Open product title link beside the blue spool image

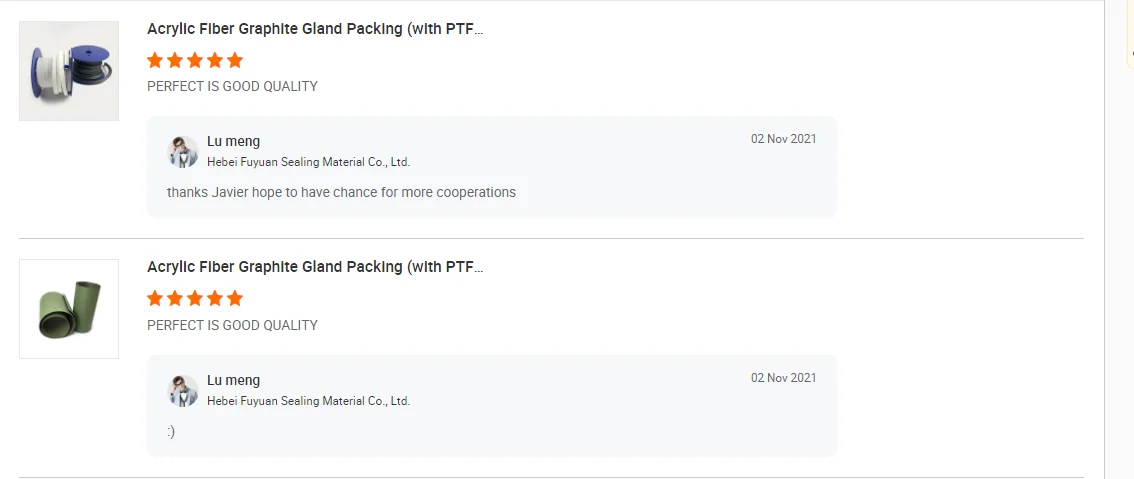315,29
